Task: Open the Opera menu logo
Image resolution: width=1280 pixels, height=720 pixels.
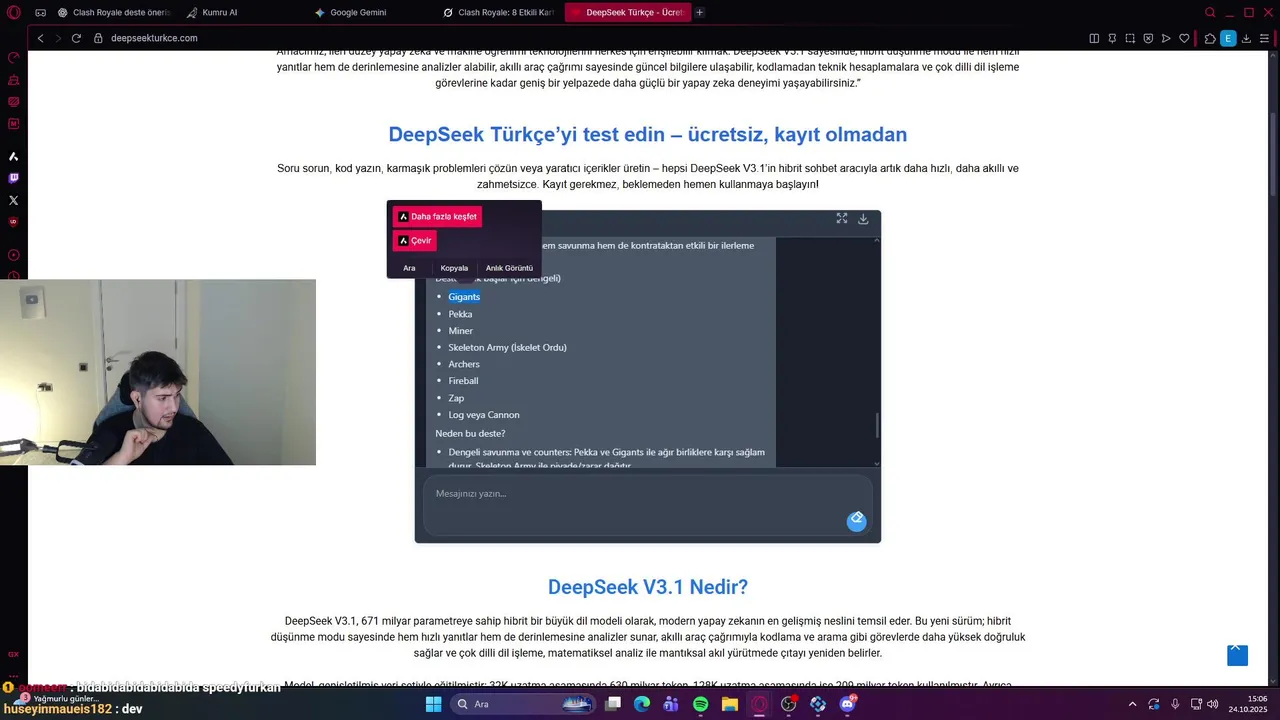Action: (x=13, y=12)
